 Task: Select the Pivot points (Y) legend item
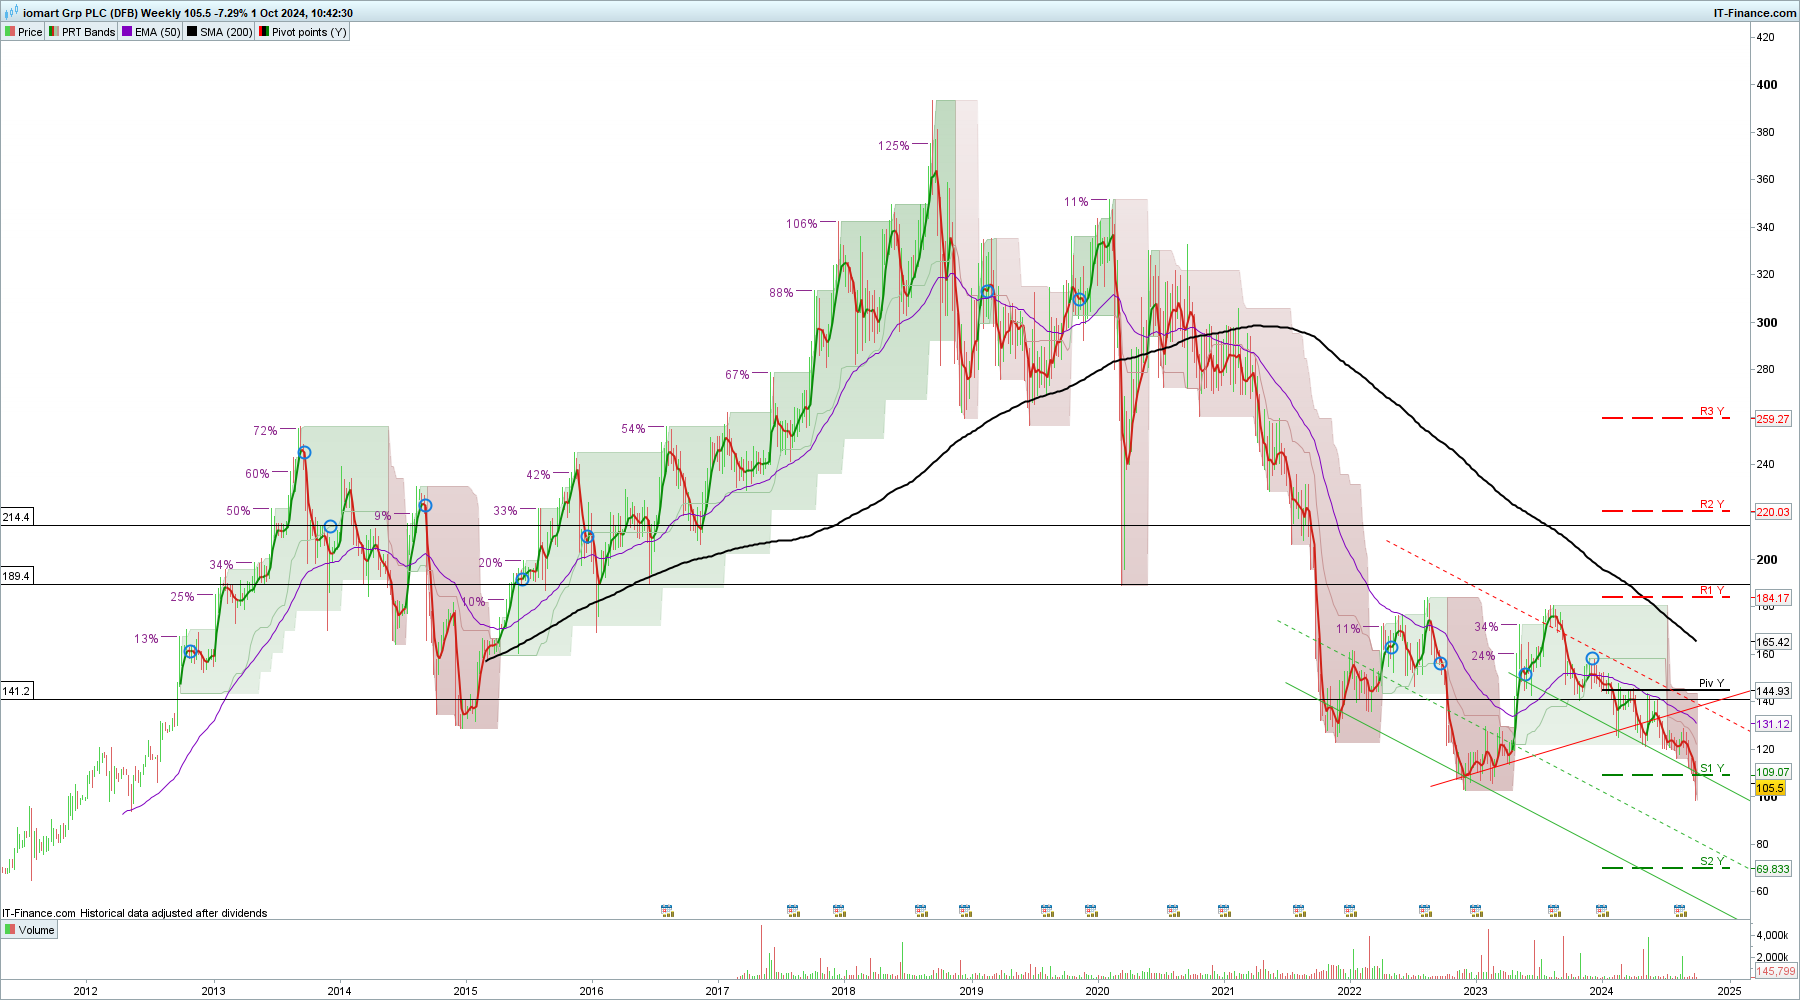(x=303, y=32)
